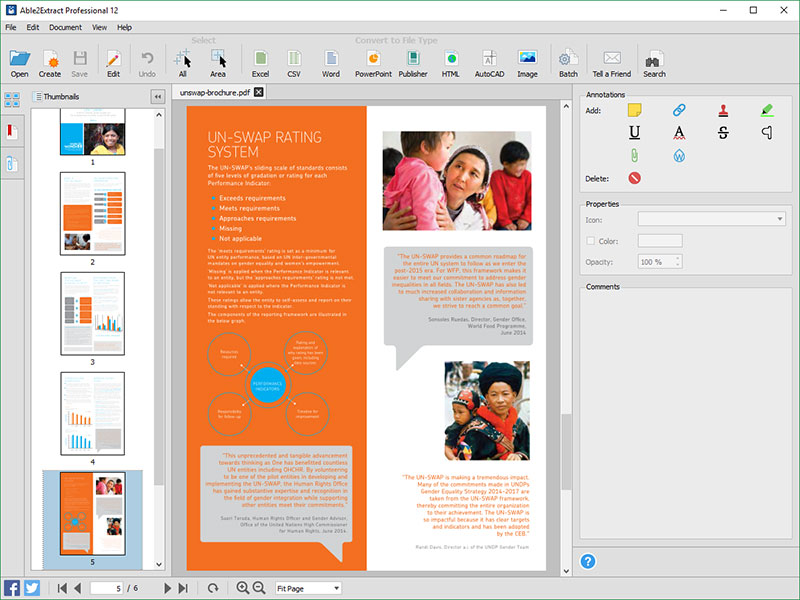Close the unswap-brochure.pdf tab
800x600 pixels.
click(x=259, y=92)
